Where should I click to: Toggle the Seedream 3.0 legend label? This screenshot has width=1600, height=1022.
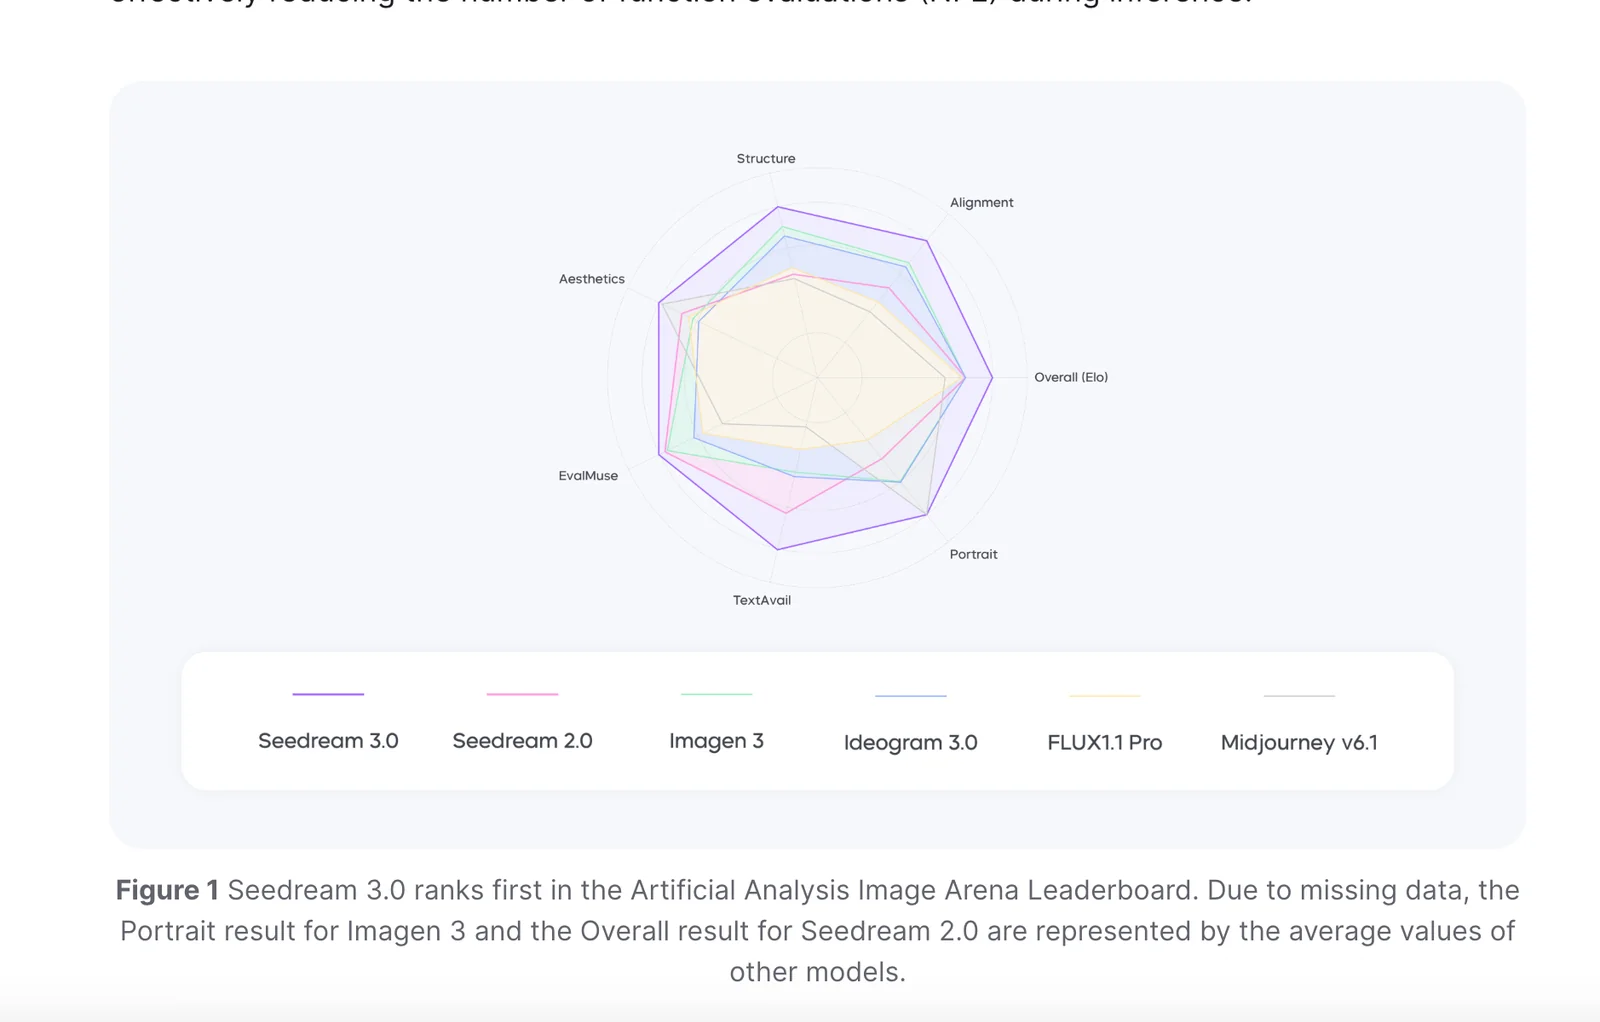tap(328, 741)
